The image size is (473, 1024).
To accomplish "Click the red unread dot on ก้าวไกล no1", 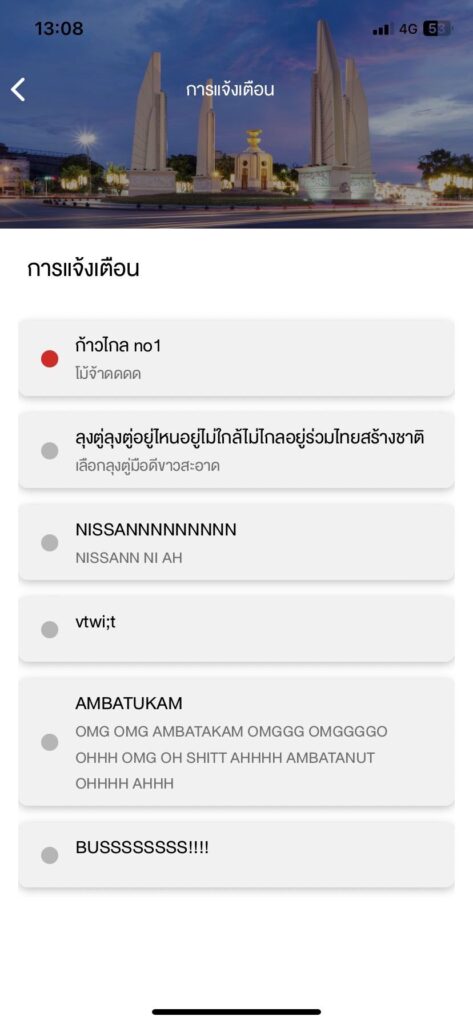I will (50, 359).
